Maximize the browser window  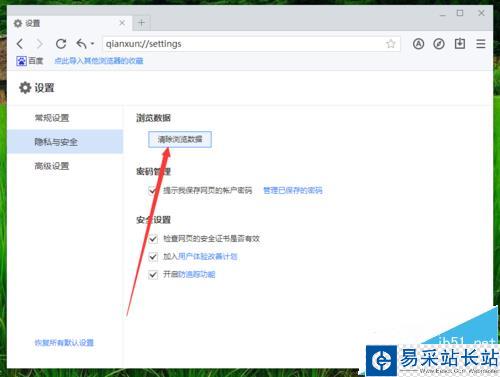(x=460, y=13)
